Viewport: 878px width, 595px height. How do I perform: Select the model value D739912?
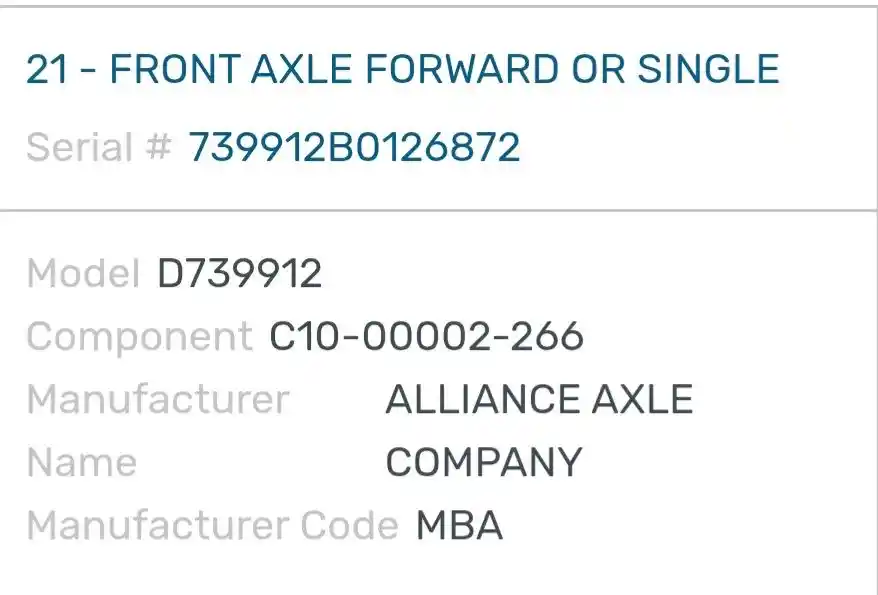click(239, 273)
